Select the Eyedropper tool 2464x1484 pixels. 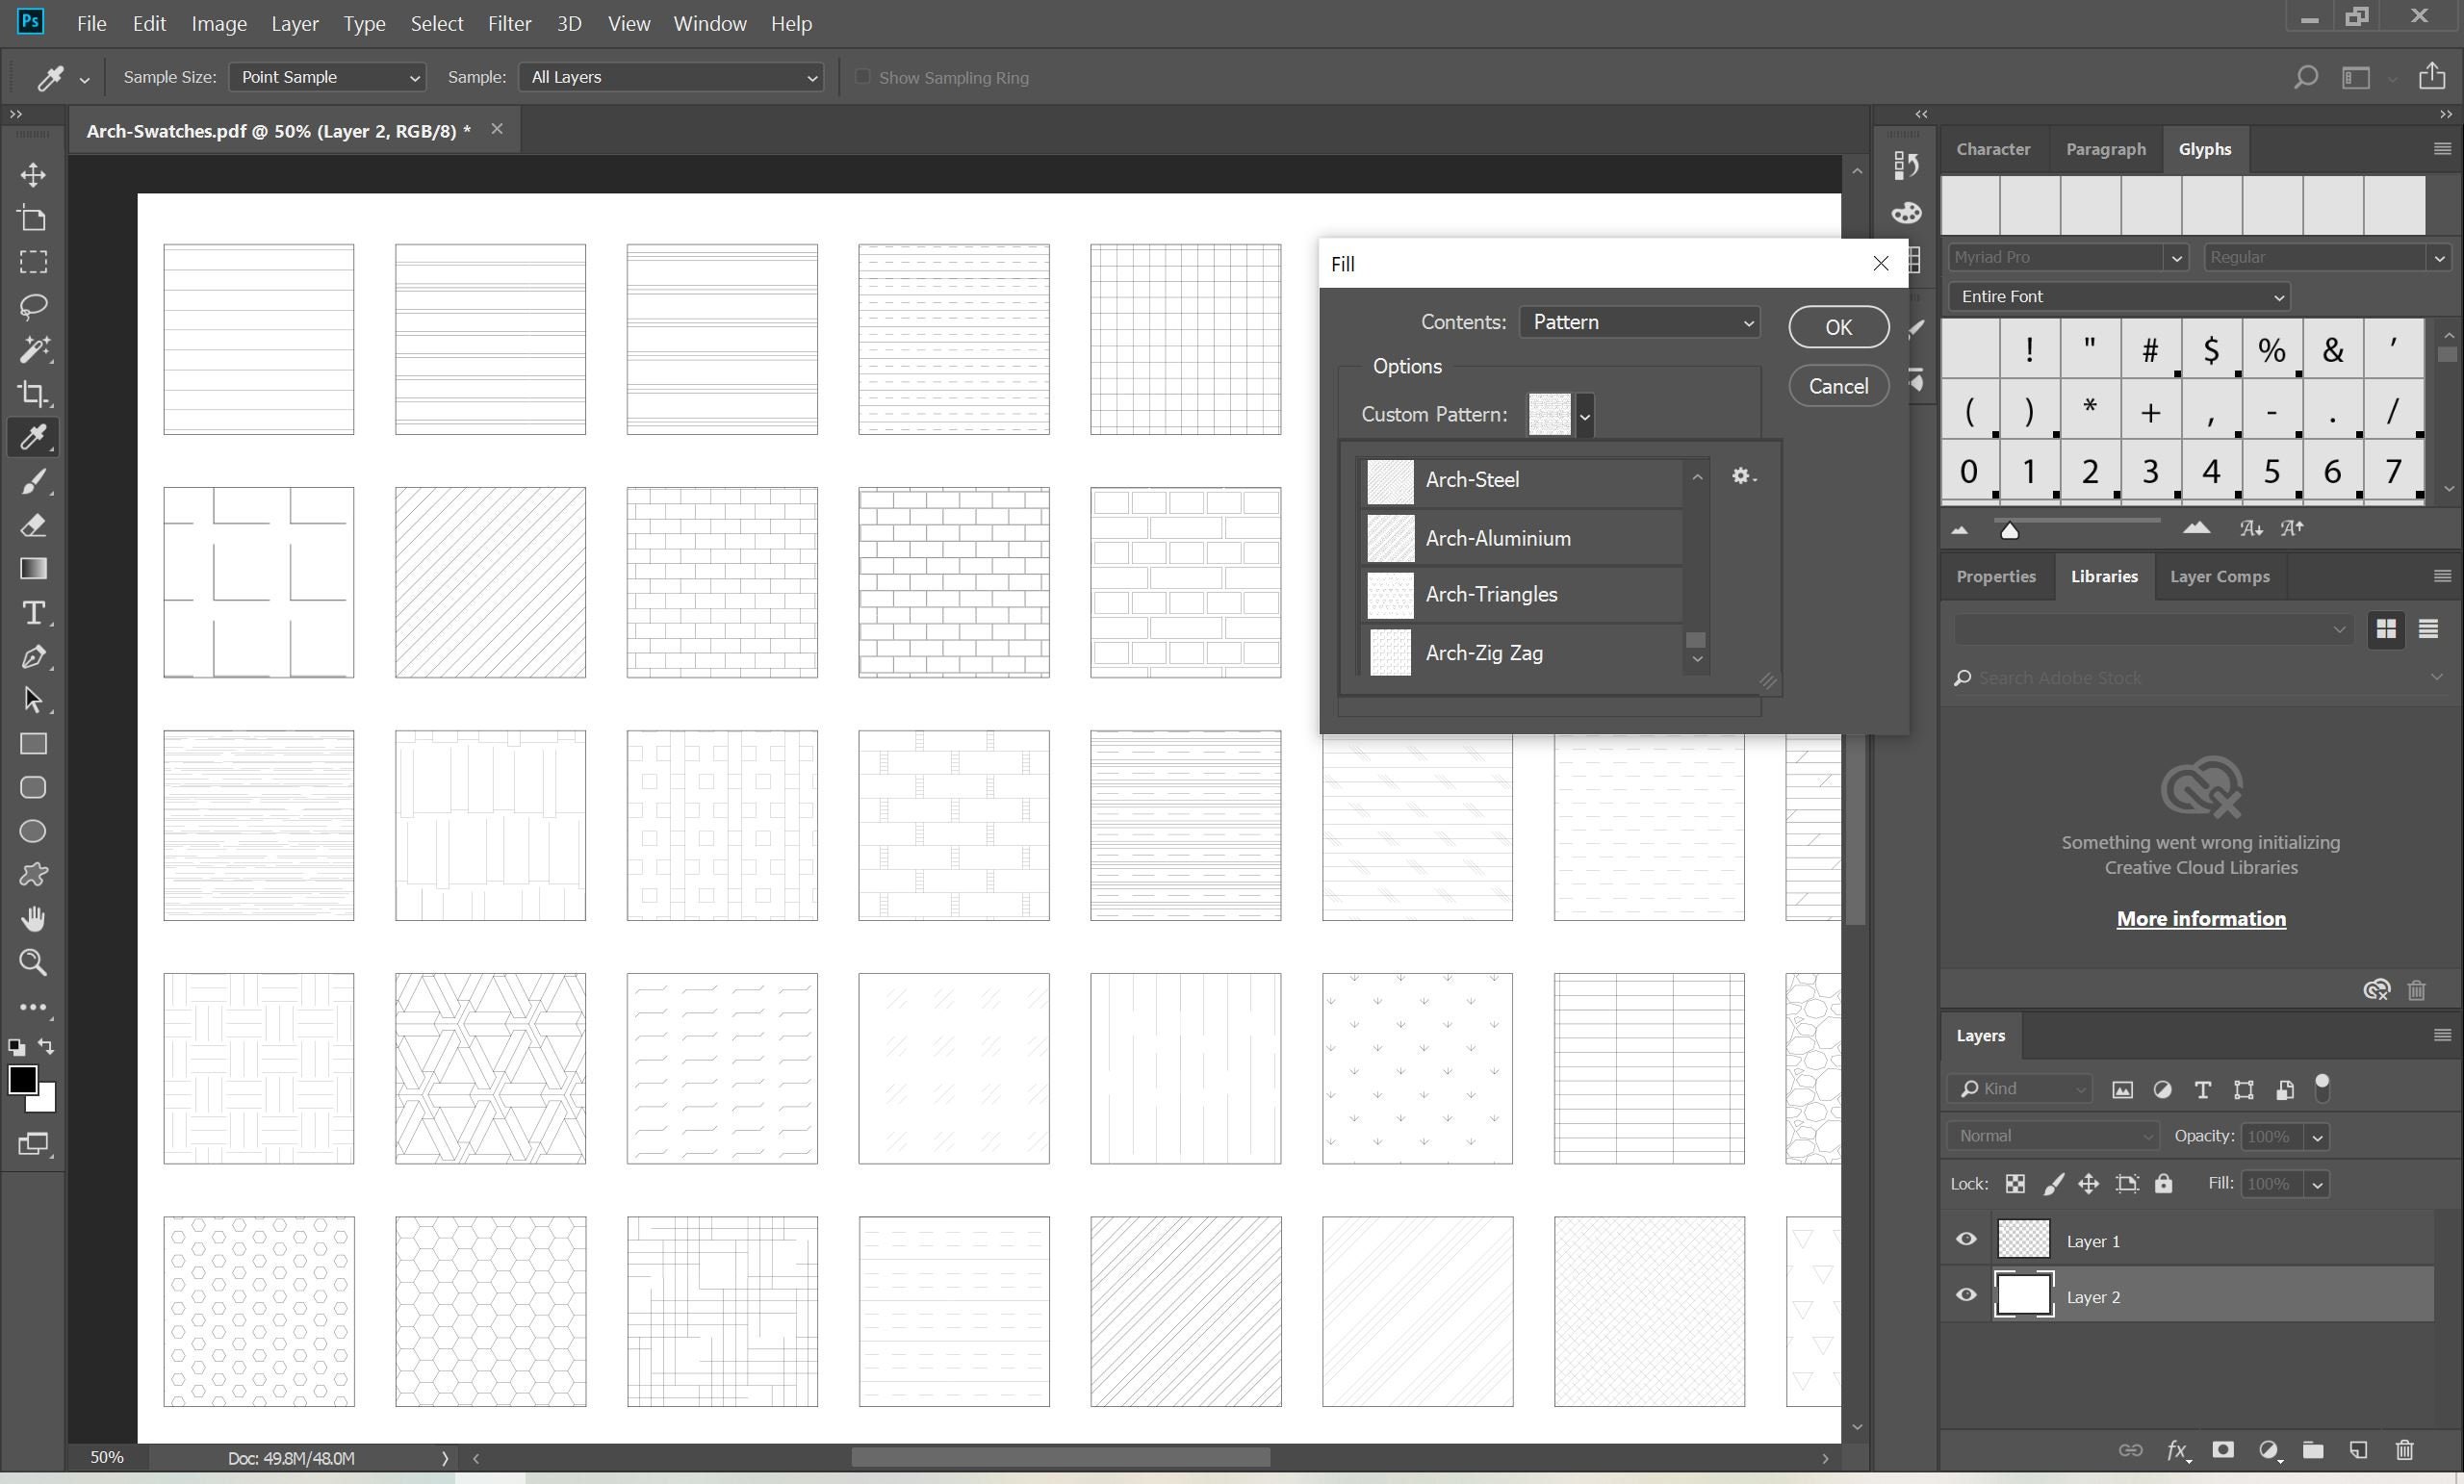(x=33, y=437)
